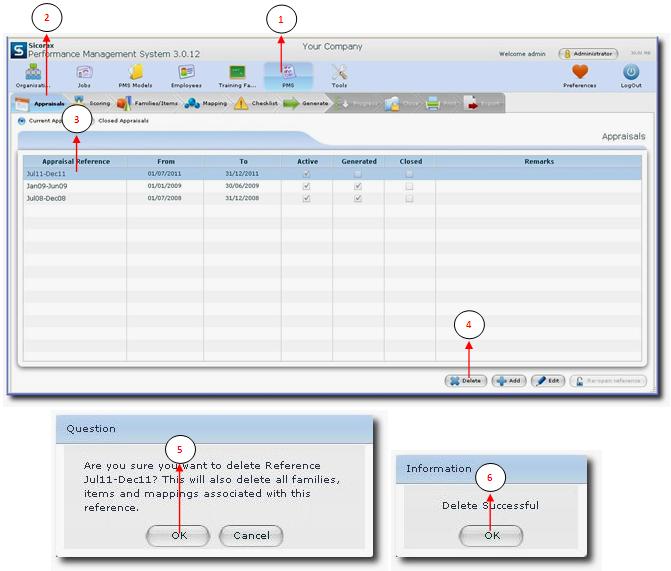Toggle Active checkbox for Jul11-Dec11
The width and height of the screenshot is (671, 571).
click(x=307, y=174)
